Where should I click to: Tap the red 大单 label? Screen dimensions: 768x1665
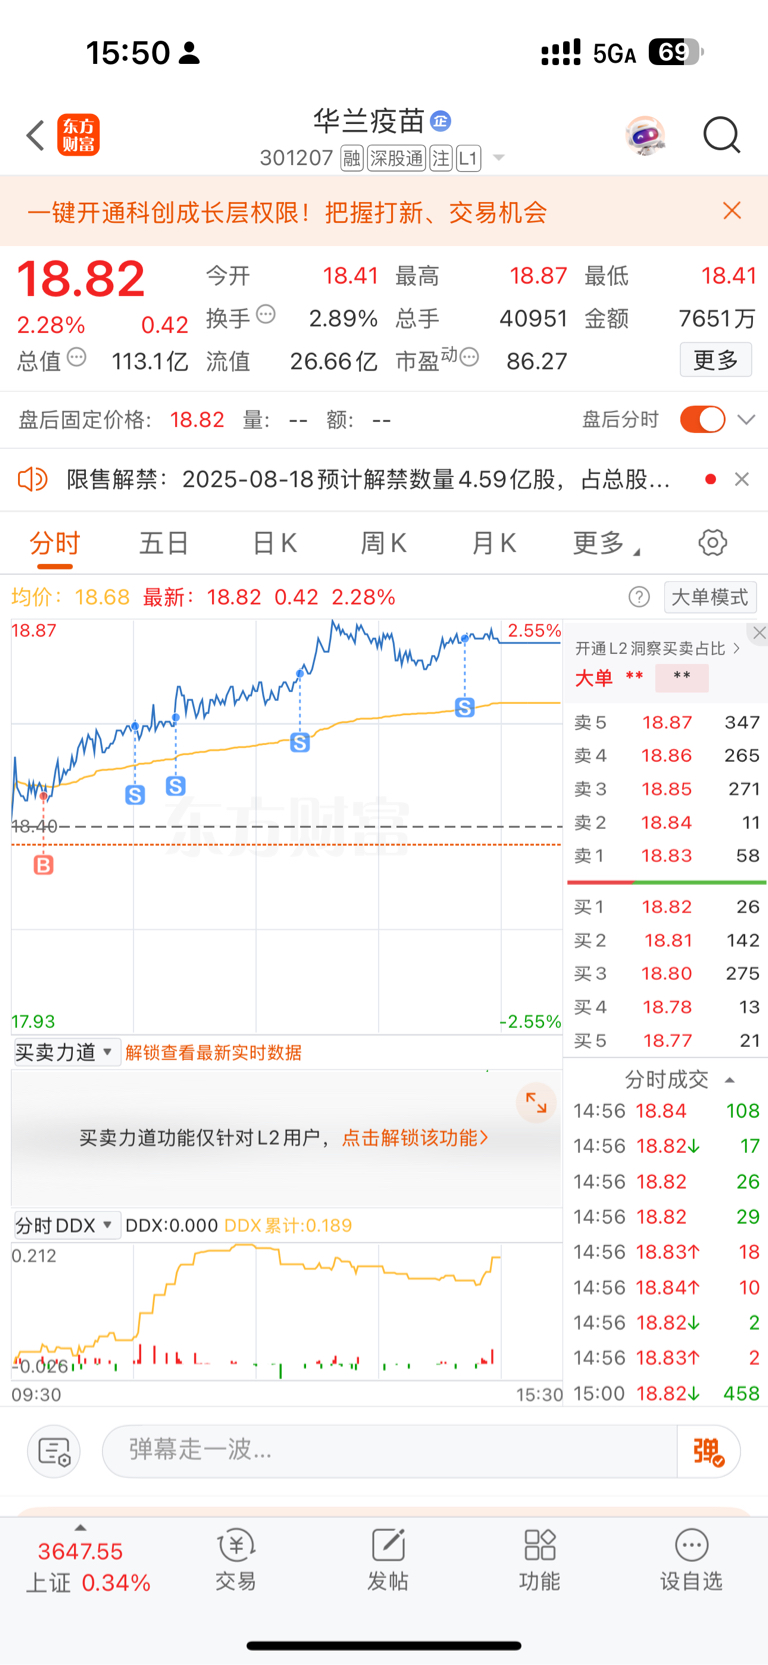pos(593,678)
